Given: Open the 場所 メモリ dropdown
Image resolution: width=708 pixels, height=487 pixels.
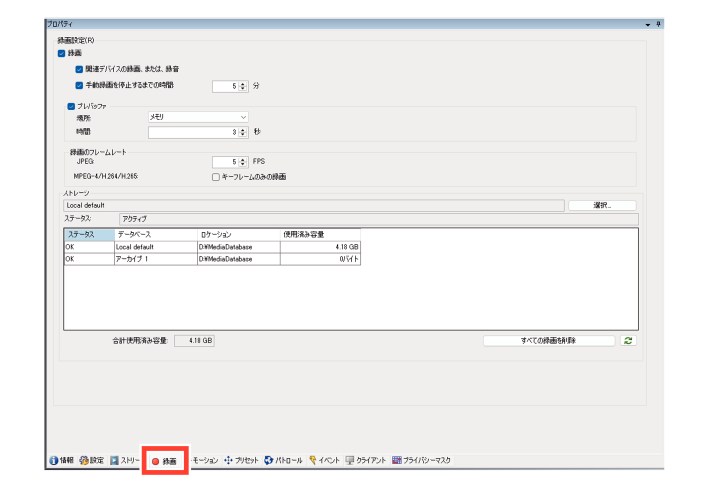Looking at the screenshot, I should 198,117.
